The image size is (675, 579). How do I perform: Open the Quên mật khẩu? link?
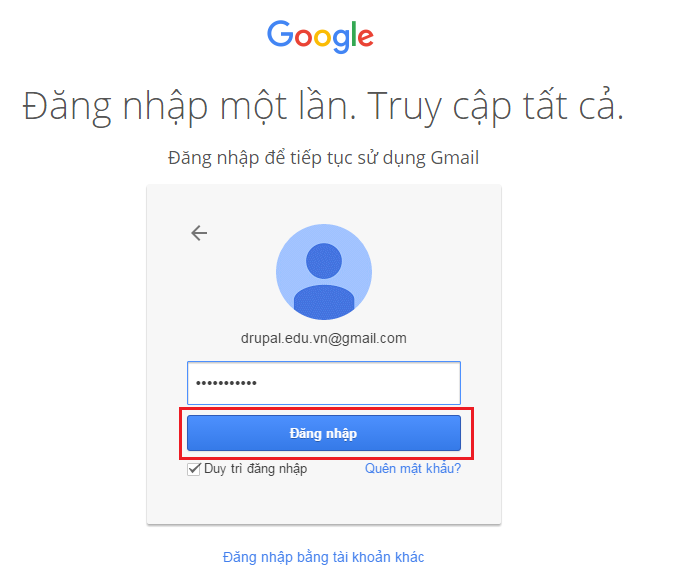(413, 468)
